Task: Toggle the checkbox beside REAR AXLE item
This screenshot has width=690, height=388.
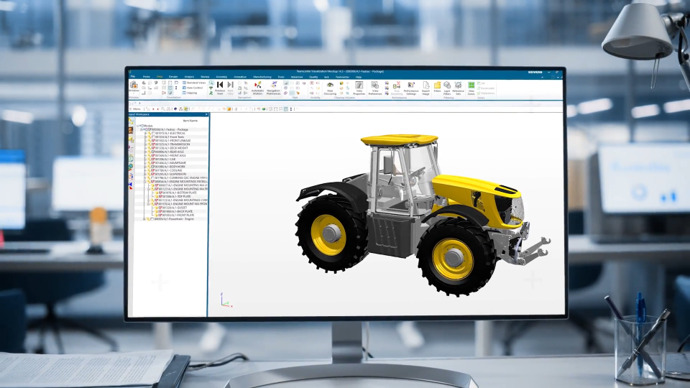Action: point(152,152)
